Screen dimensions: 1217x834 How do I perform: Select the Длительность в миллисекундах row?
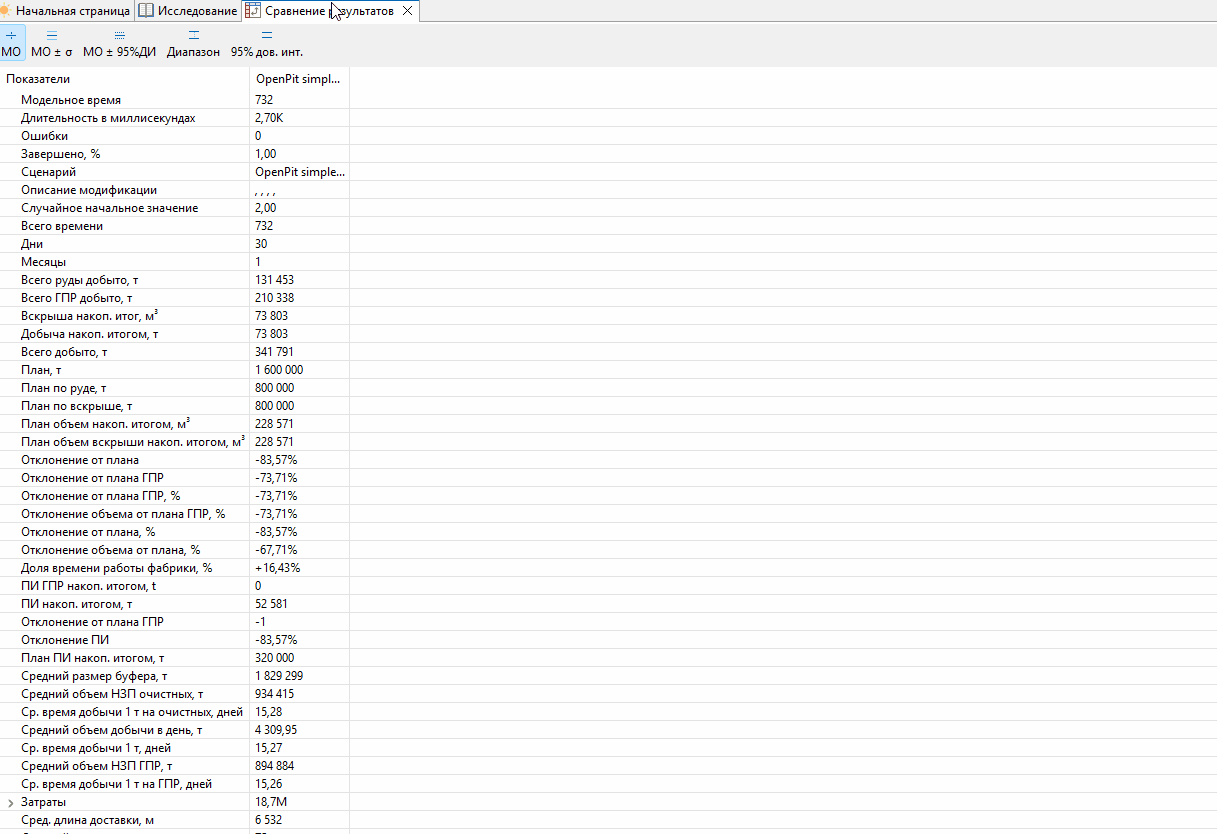tap(175, 118)
